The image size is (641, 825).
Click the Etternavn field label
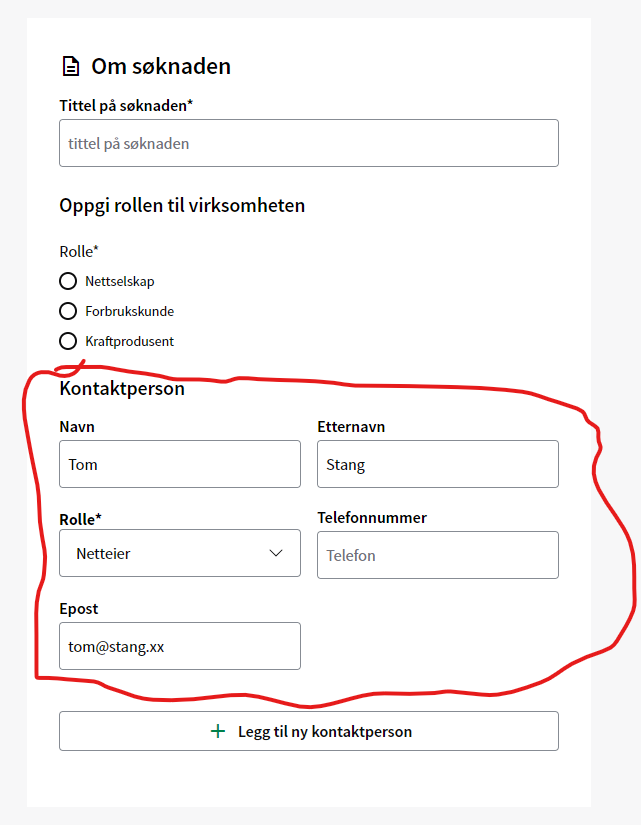coord(351,427)
